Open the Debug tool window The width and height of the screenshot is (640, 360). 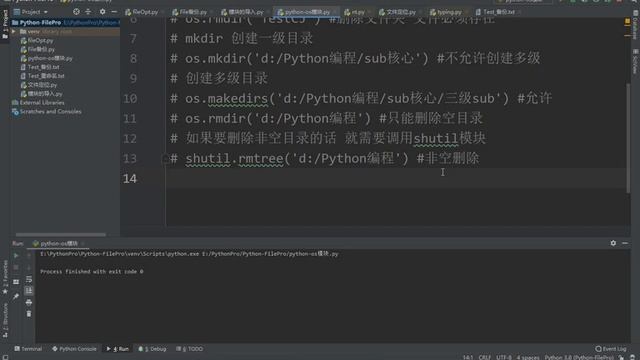pos(152,349)
